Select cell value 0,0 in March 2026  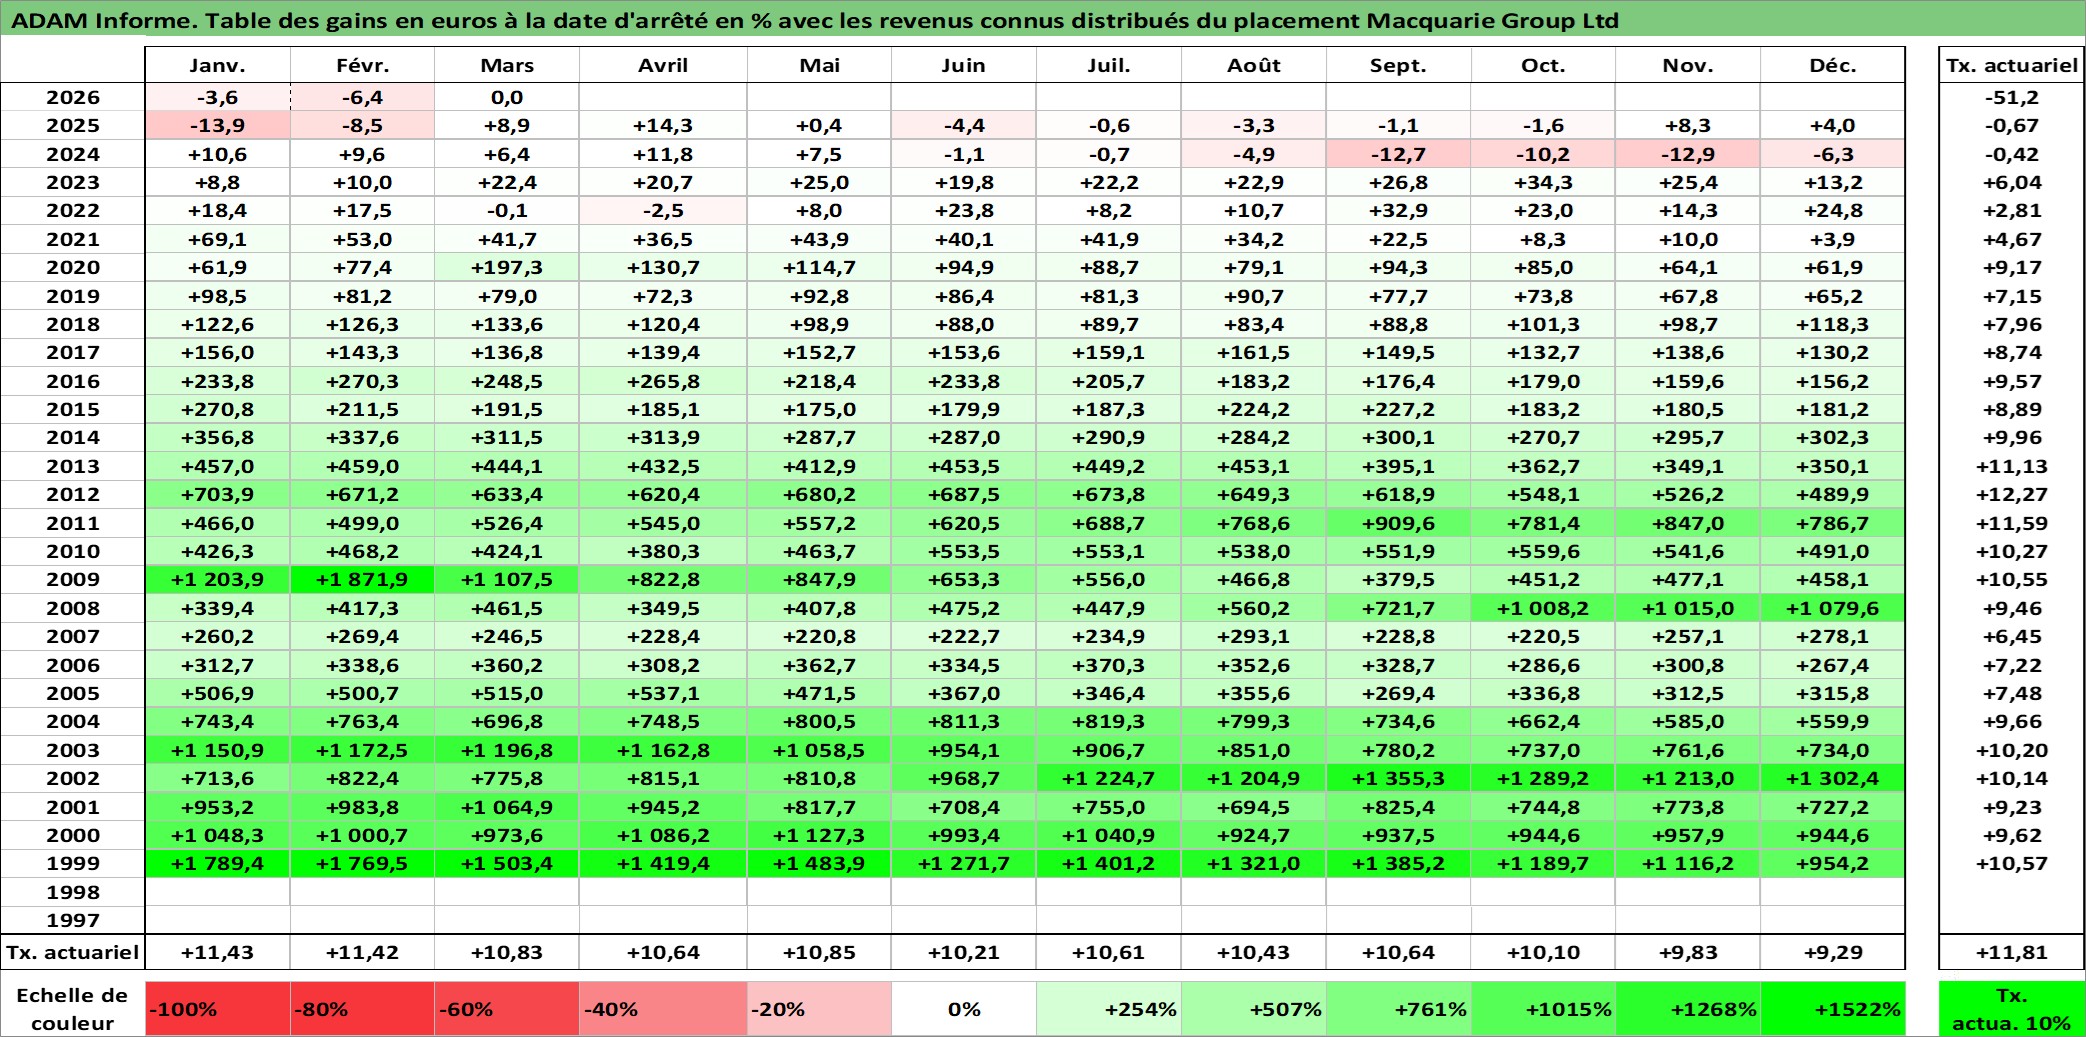pyautogui.click(x=507, y=97)
